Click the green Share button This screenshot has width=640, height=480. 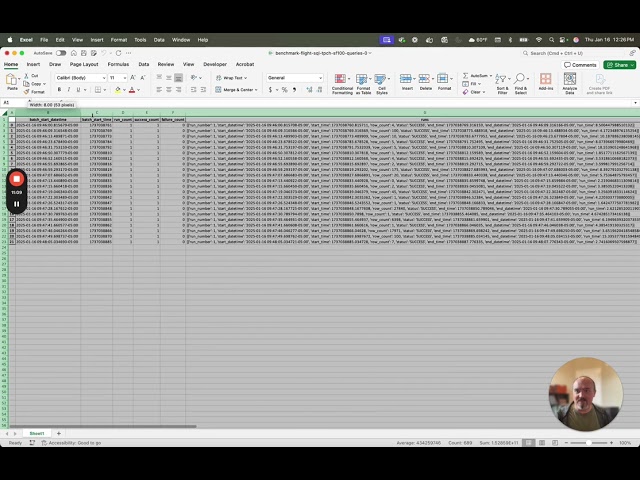pos(619,65)
